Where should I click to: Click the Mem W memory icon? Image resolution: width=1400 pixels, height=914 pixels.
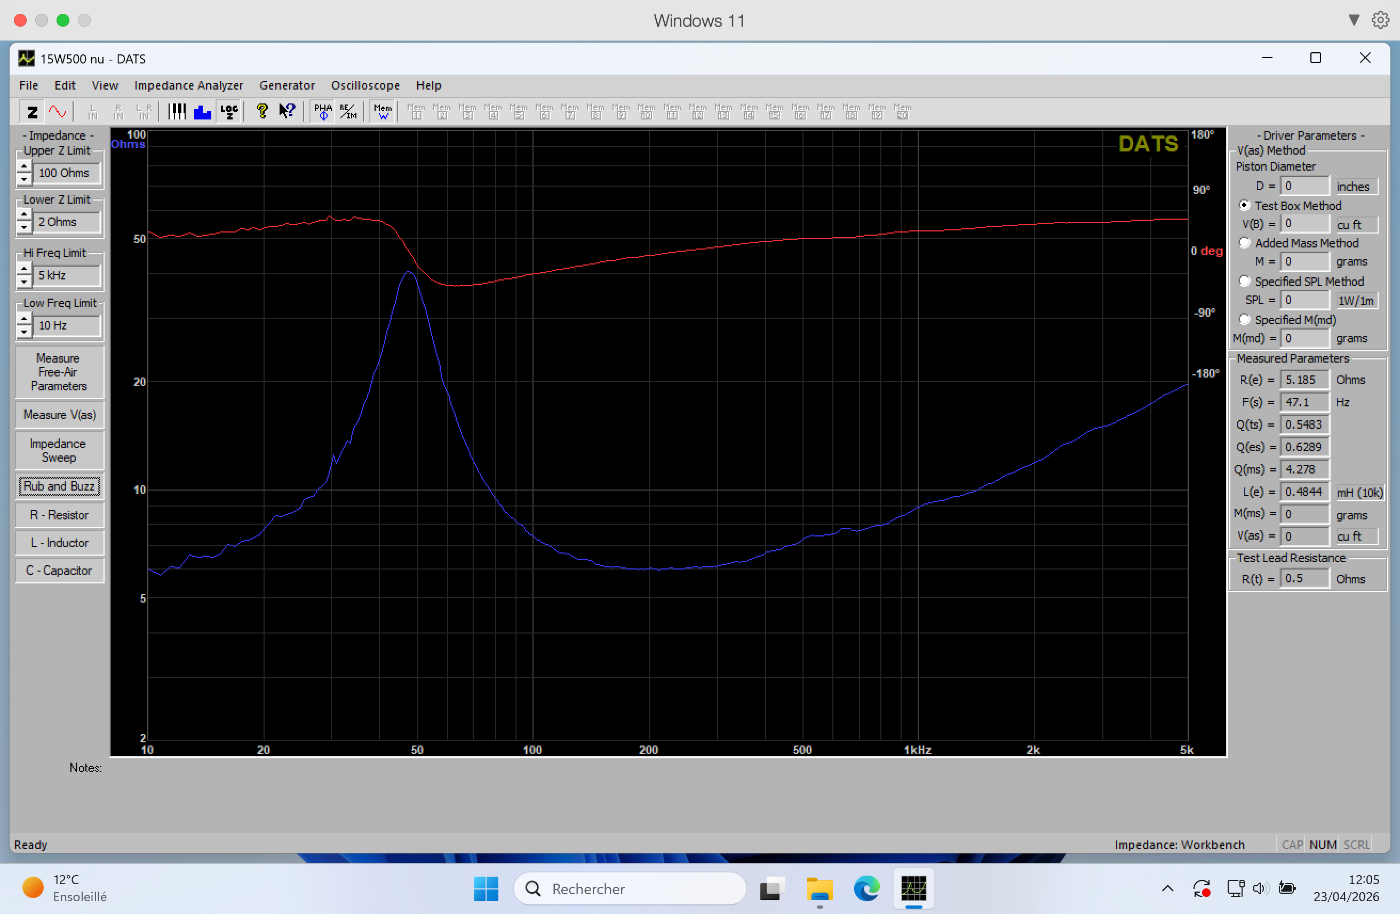pyautogui.click(x=383, y=112)
